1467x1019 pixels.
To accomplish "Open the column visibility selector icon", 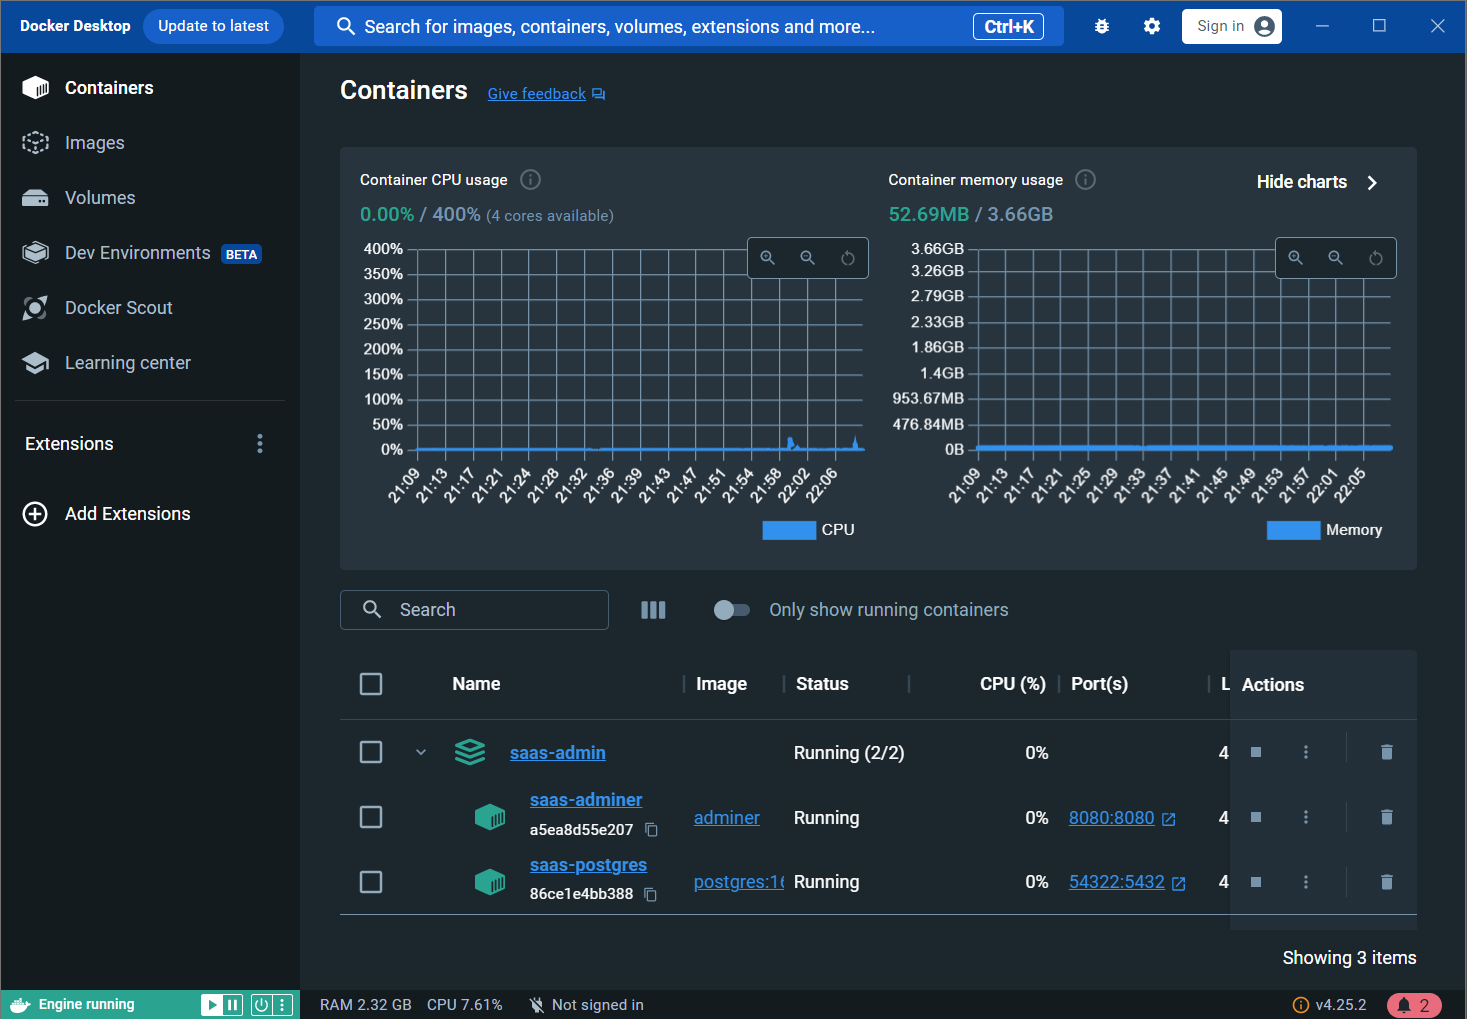I will coord(653,610).
